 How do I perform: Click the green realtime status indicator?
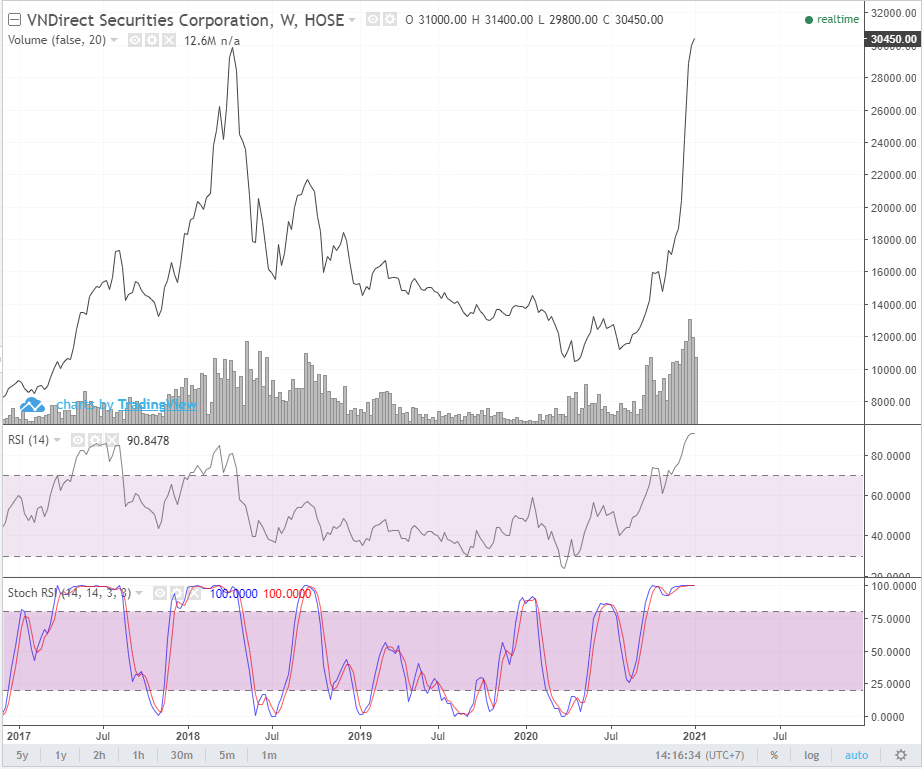coord(832,19)
